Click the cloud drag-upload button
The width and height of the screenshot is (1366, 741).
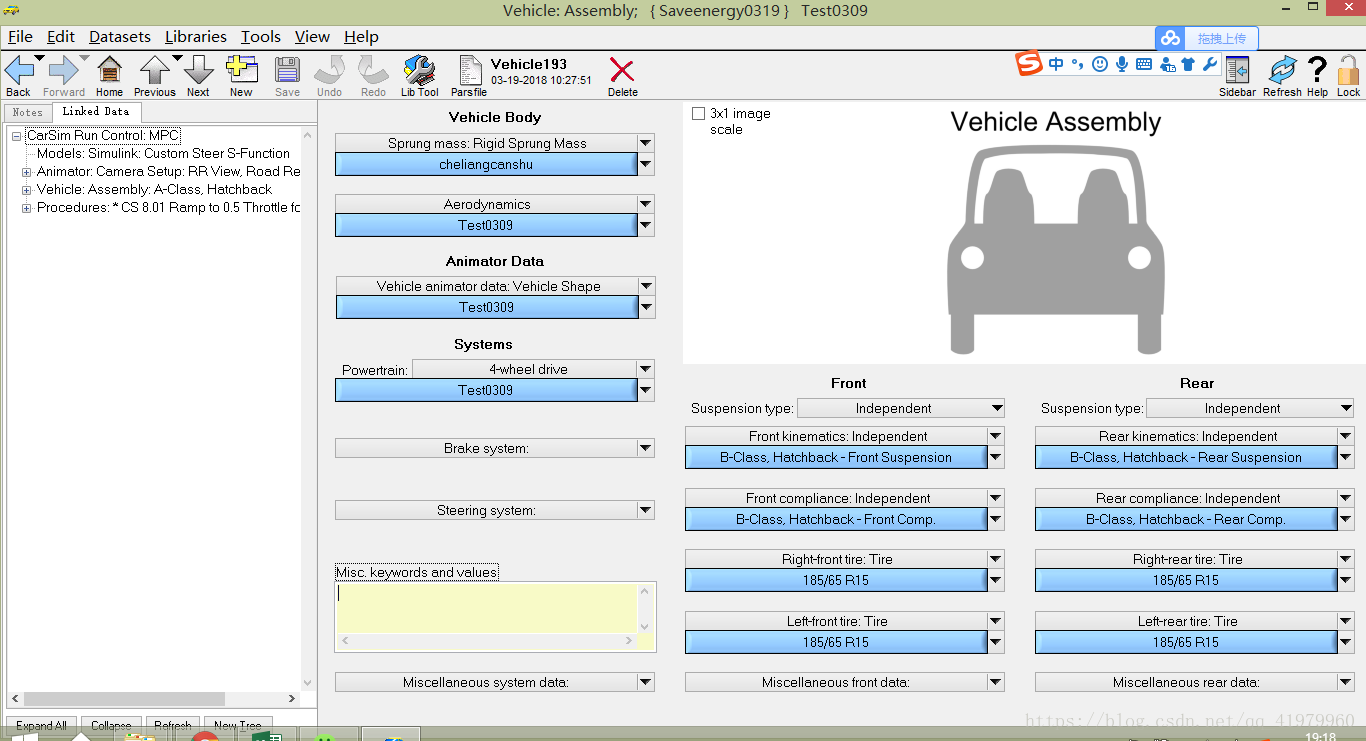click(1206, 38)
